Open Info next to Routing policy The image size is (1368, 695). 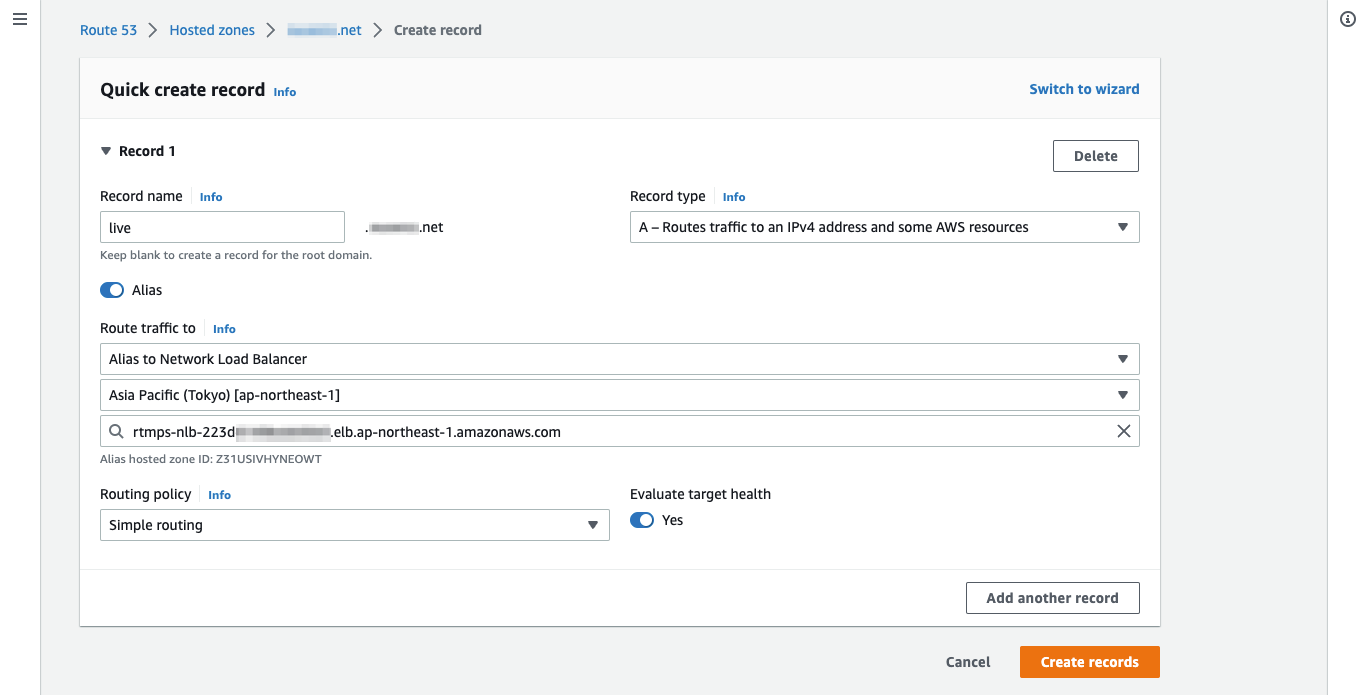click(220, 495)
